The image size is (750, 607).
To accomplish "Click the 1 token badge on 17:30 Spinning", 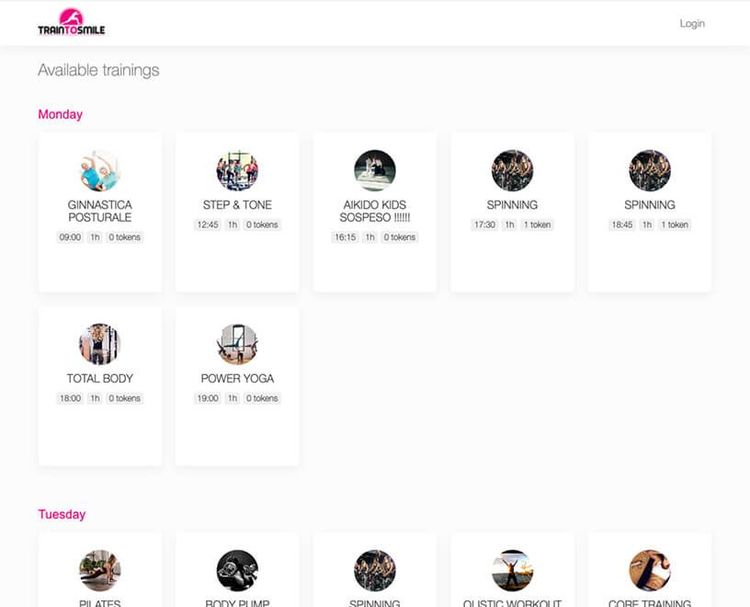I will coord(537,225).
